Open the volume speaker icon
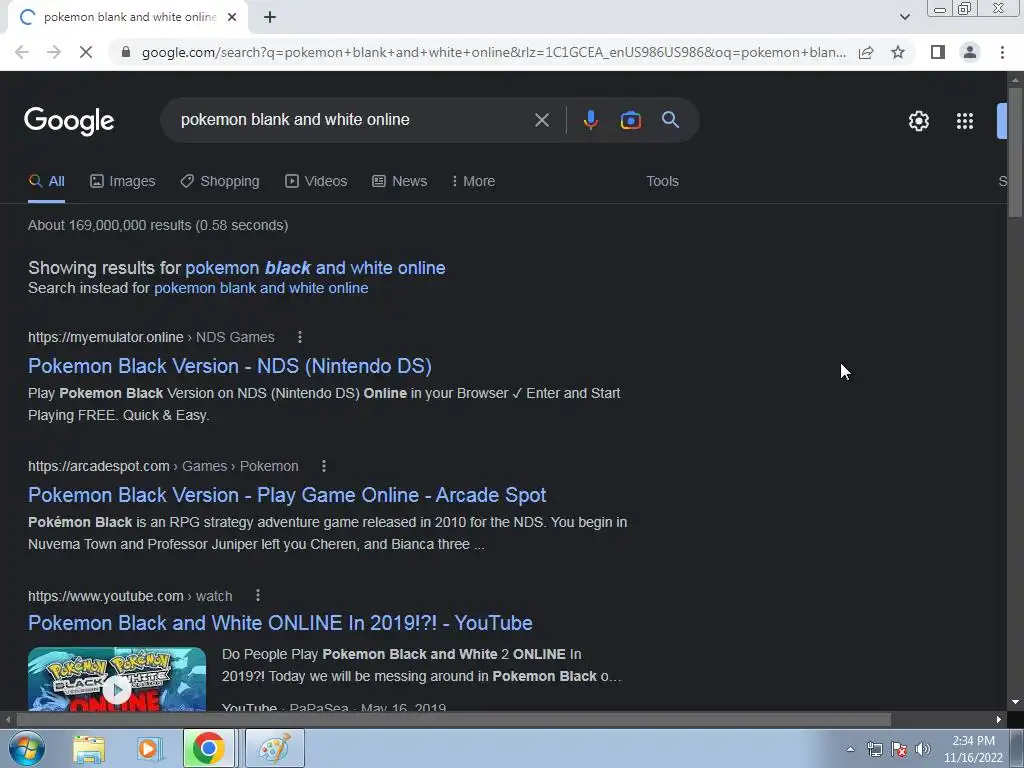The height and width of the screenshot is (768, 1024). click(923, 749)
